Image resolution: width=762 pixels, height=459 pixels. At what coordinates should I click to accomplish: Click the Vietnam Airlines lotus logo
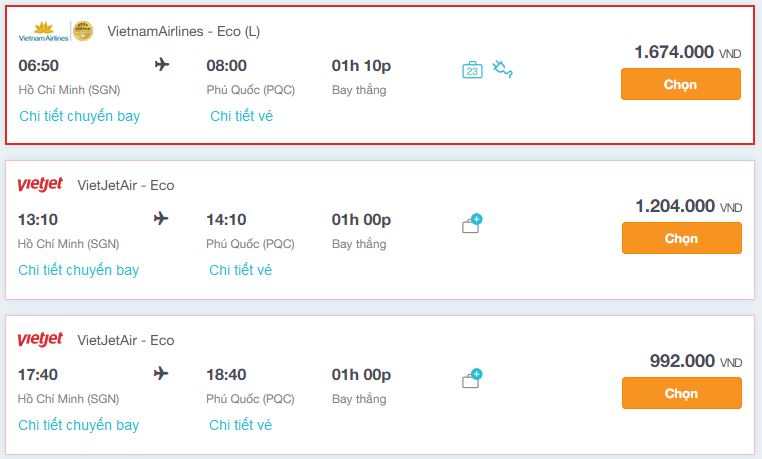pos(43,32)
